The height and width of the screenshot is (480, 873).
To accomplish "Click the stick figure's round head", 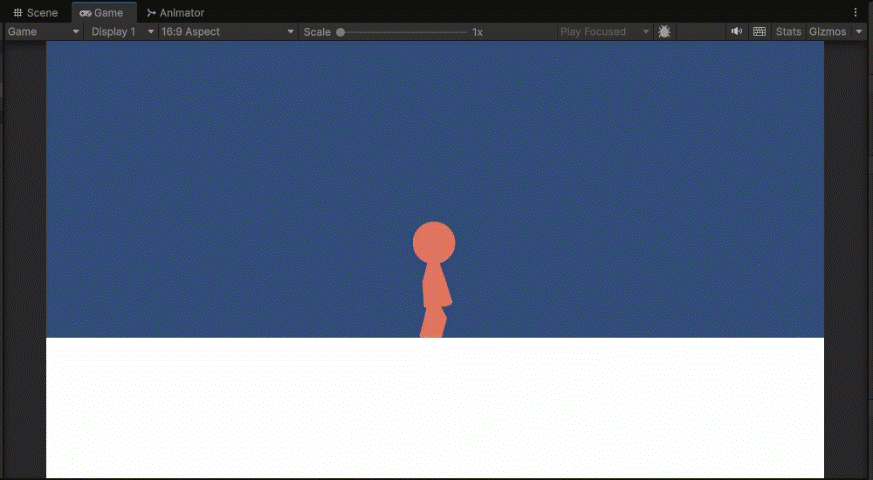I will (434, 242).
